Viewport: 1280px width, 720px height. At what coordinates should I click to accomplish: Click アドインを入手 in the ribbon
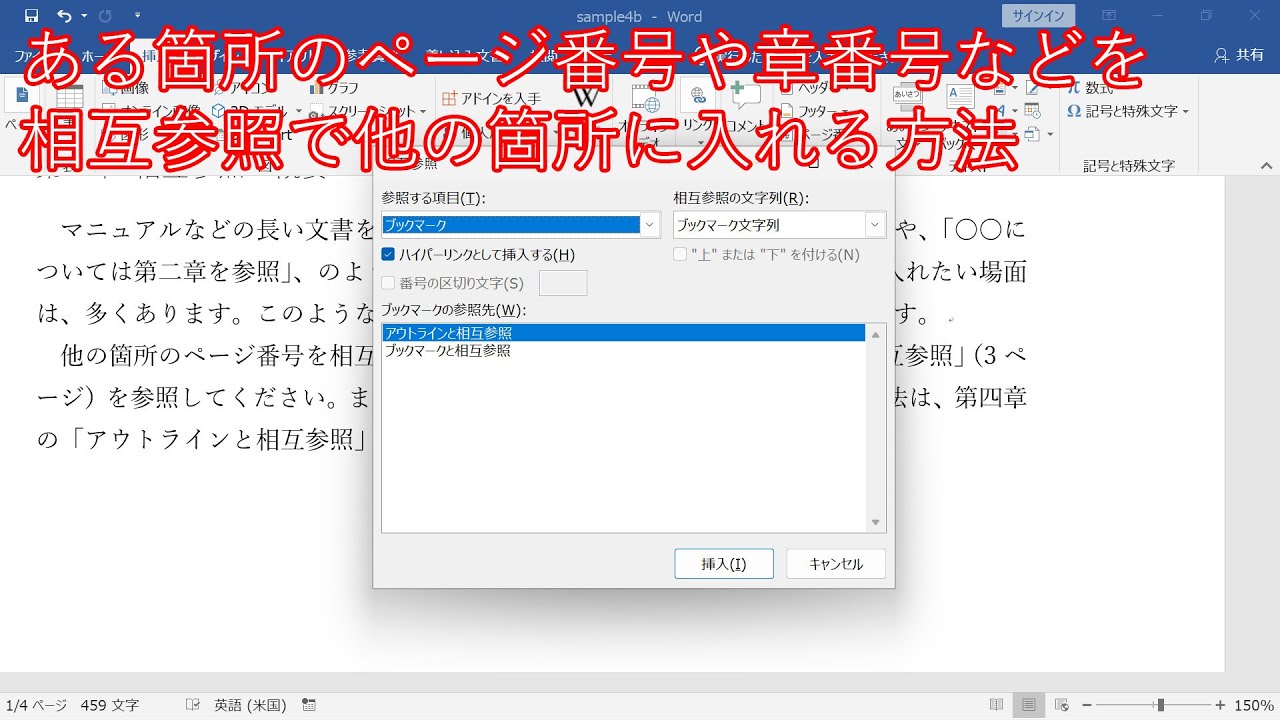(x=491, y=98)
